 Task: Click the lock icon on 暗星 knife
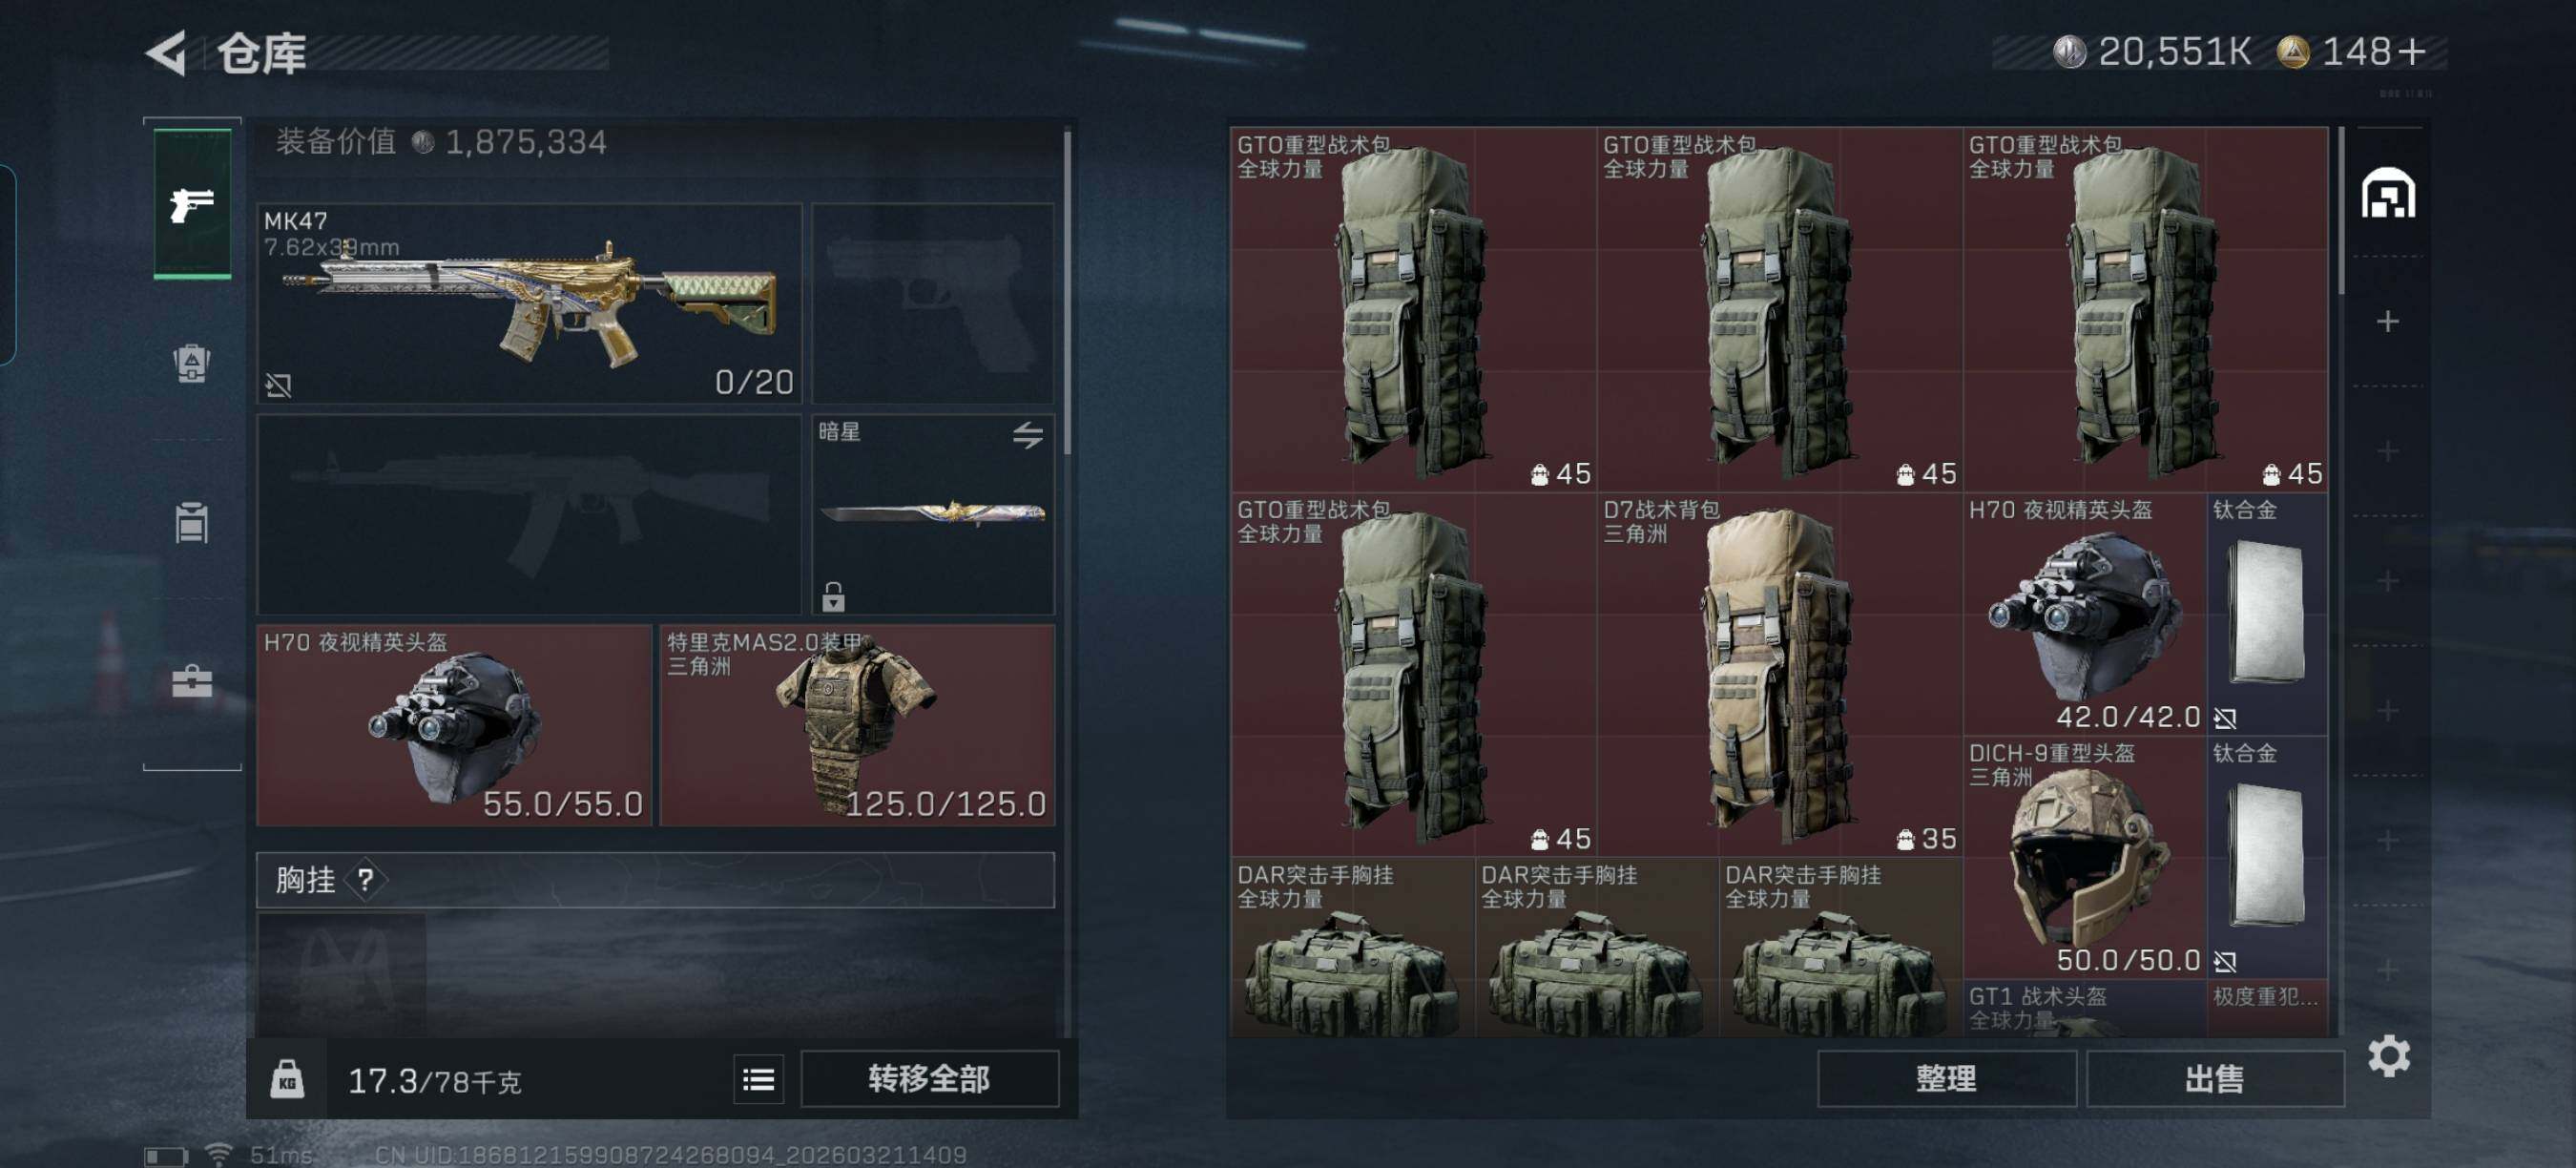(833, 597)
